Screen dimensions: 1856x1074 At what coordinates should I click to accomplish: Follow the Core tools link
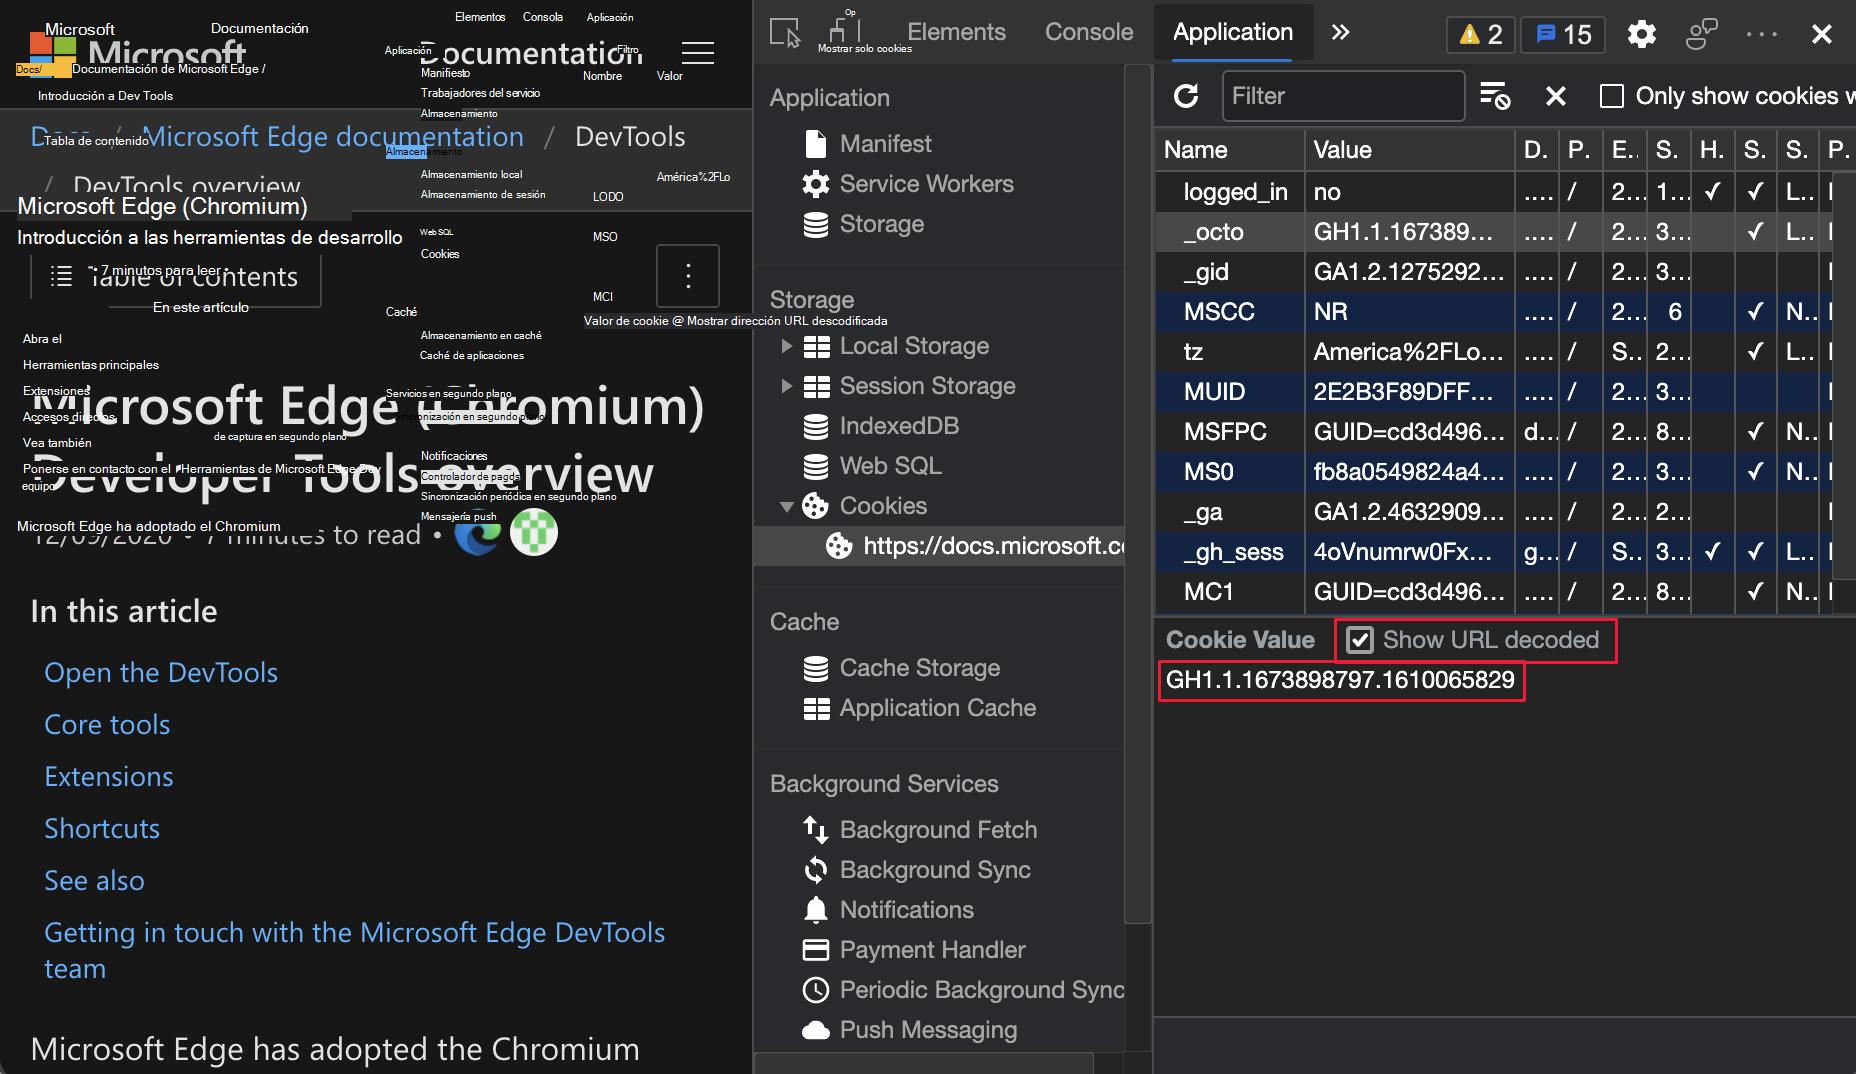click(107, 725)
